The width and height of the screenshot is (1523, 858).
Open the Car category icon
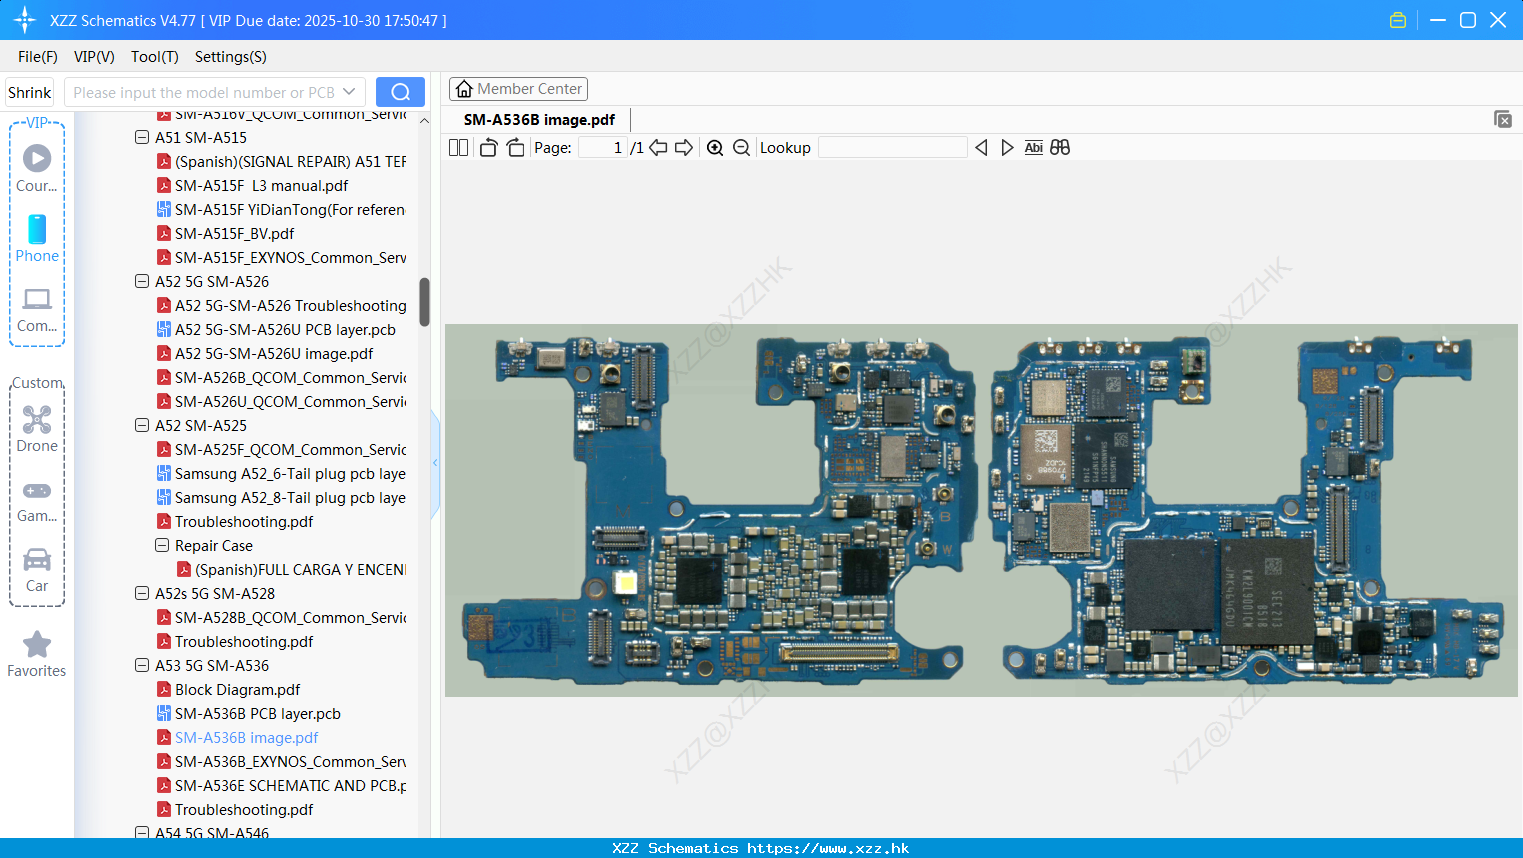[x=37, y=569]
